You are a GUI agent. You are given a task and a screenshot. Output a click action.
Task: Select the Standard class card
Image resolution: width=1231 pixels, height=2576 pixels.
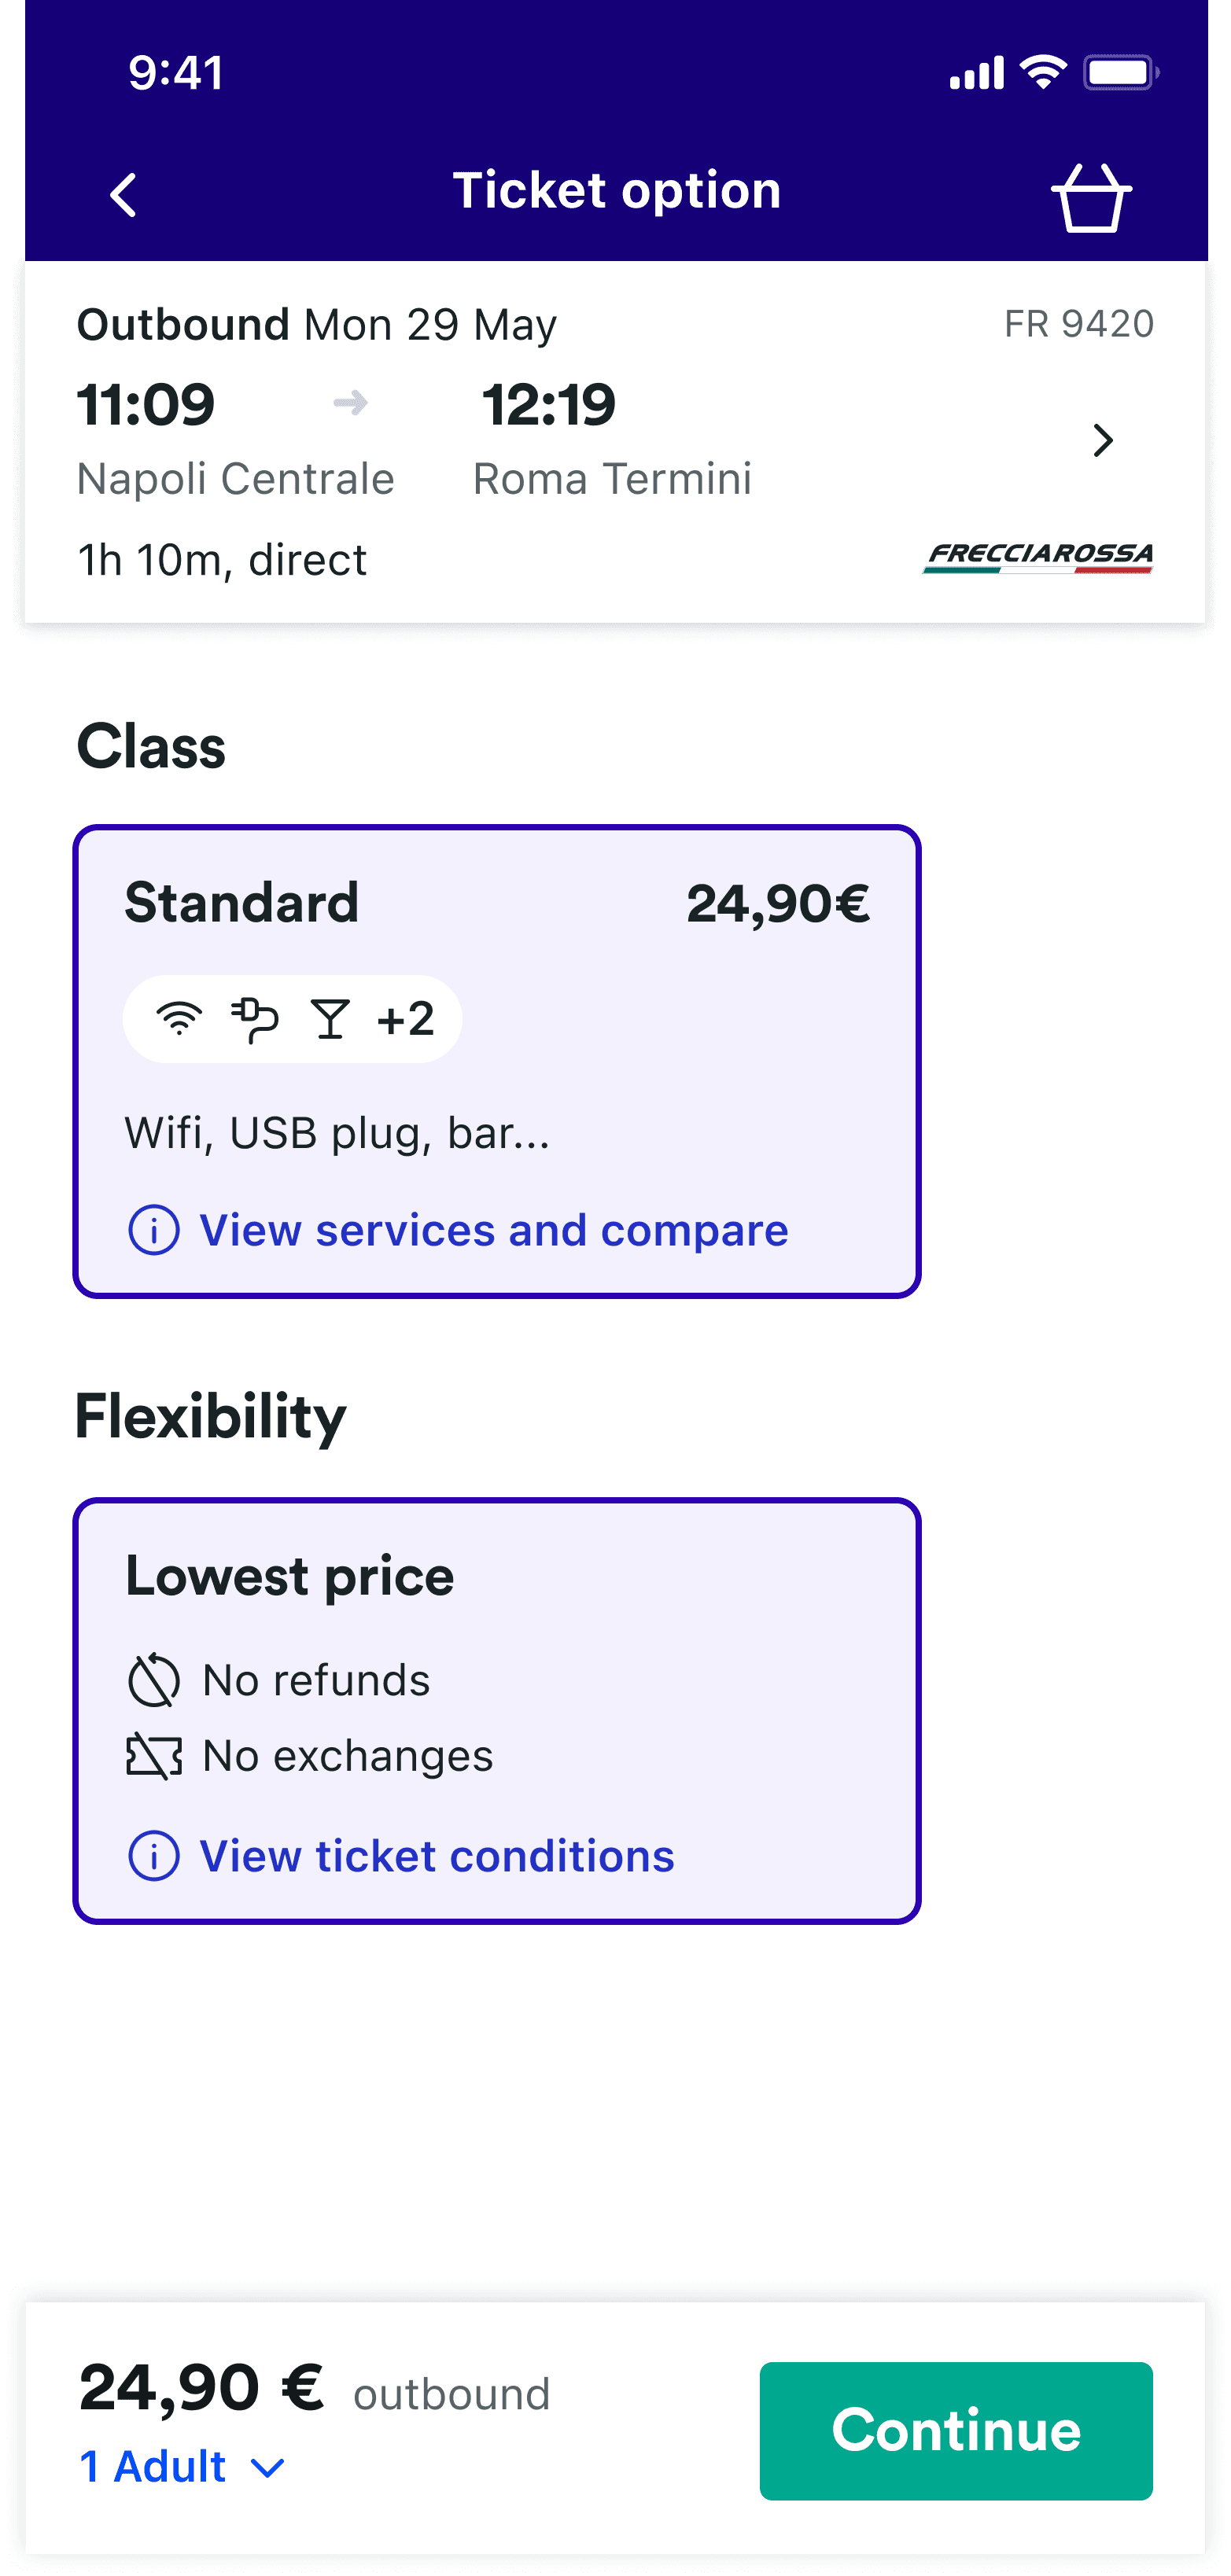(497, 1061)
